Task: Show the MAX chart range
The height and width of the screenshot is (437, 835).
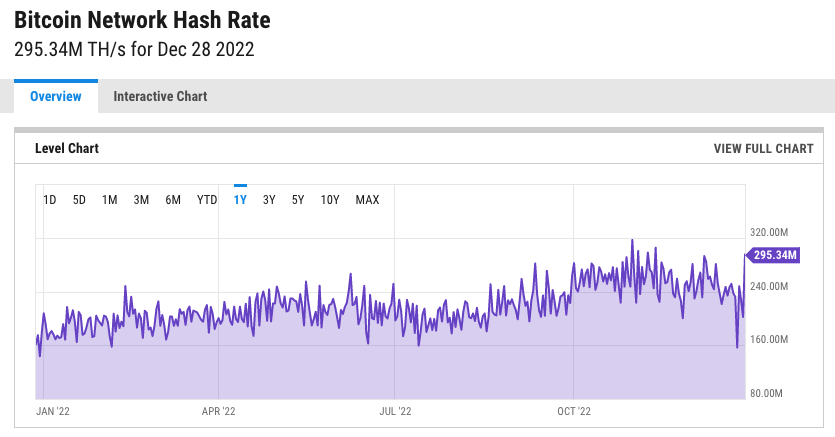Action: pos(367,200)
